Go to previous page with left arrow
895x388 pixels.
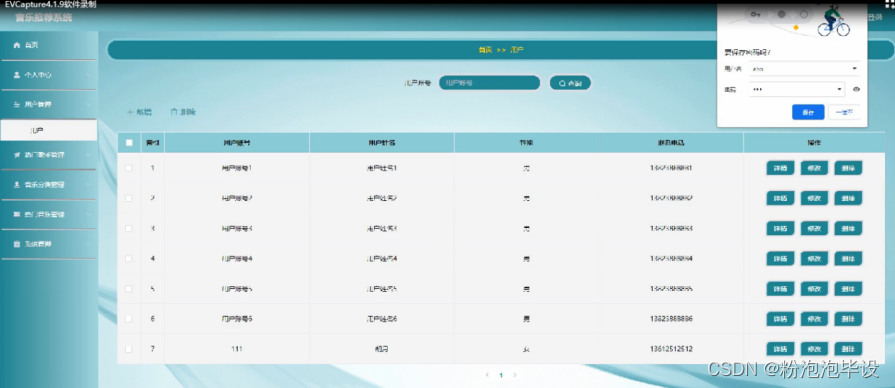[487, 375]
